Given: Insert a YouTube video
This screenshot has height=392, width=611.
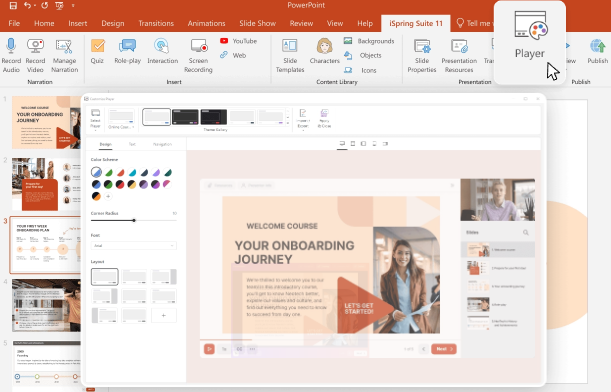Looking at the screenshot, I should (238, 41).
